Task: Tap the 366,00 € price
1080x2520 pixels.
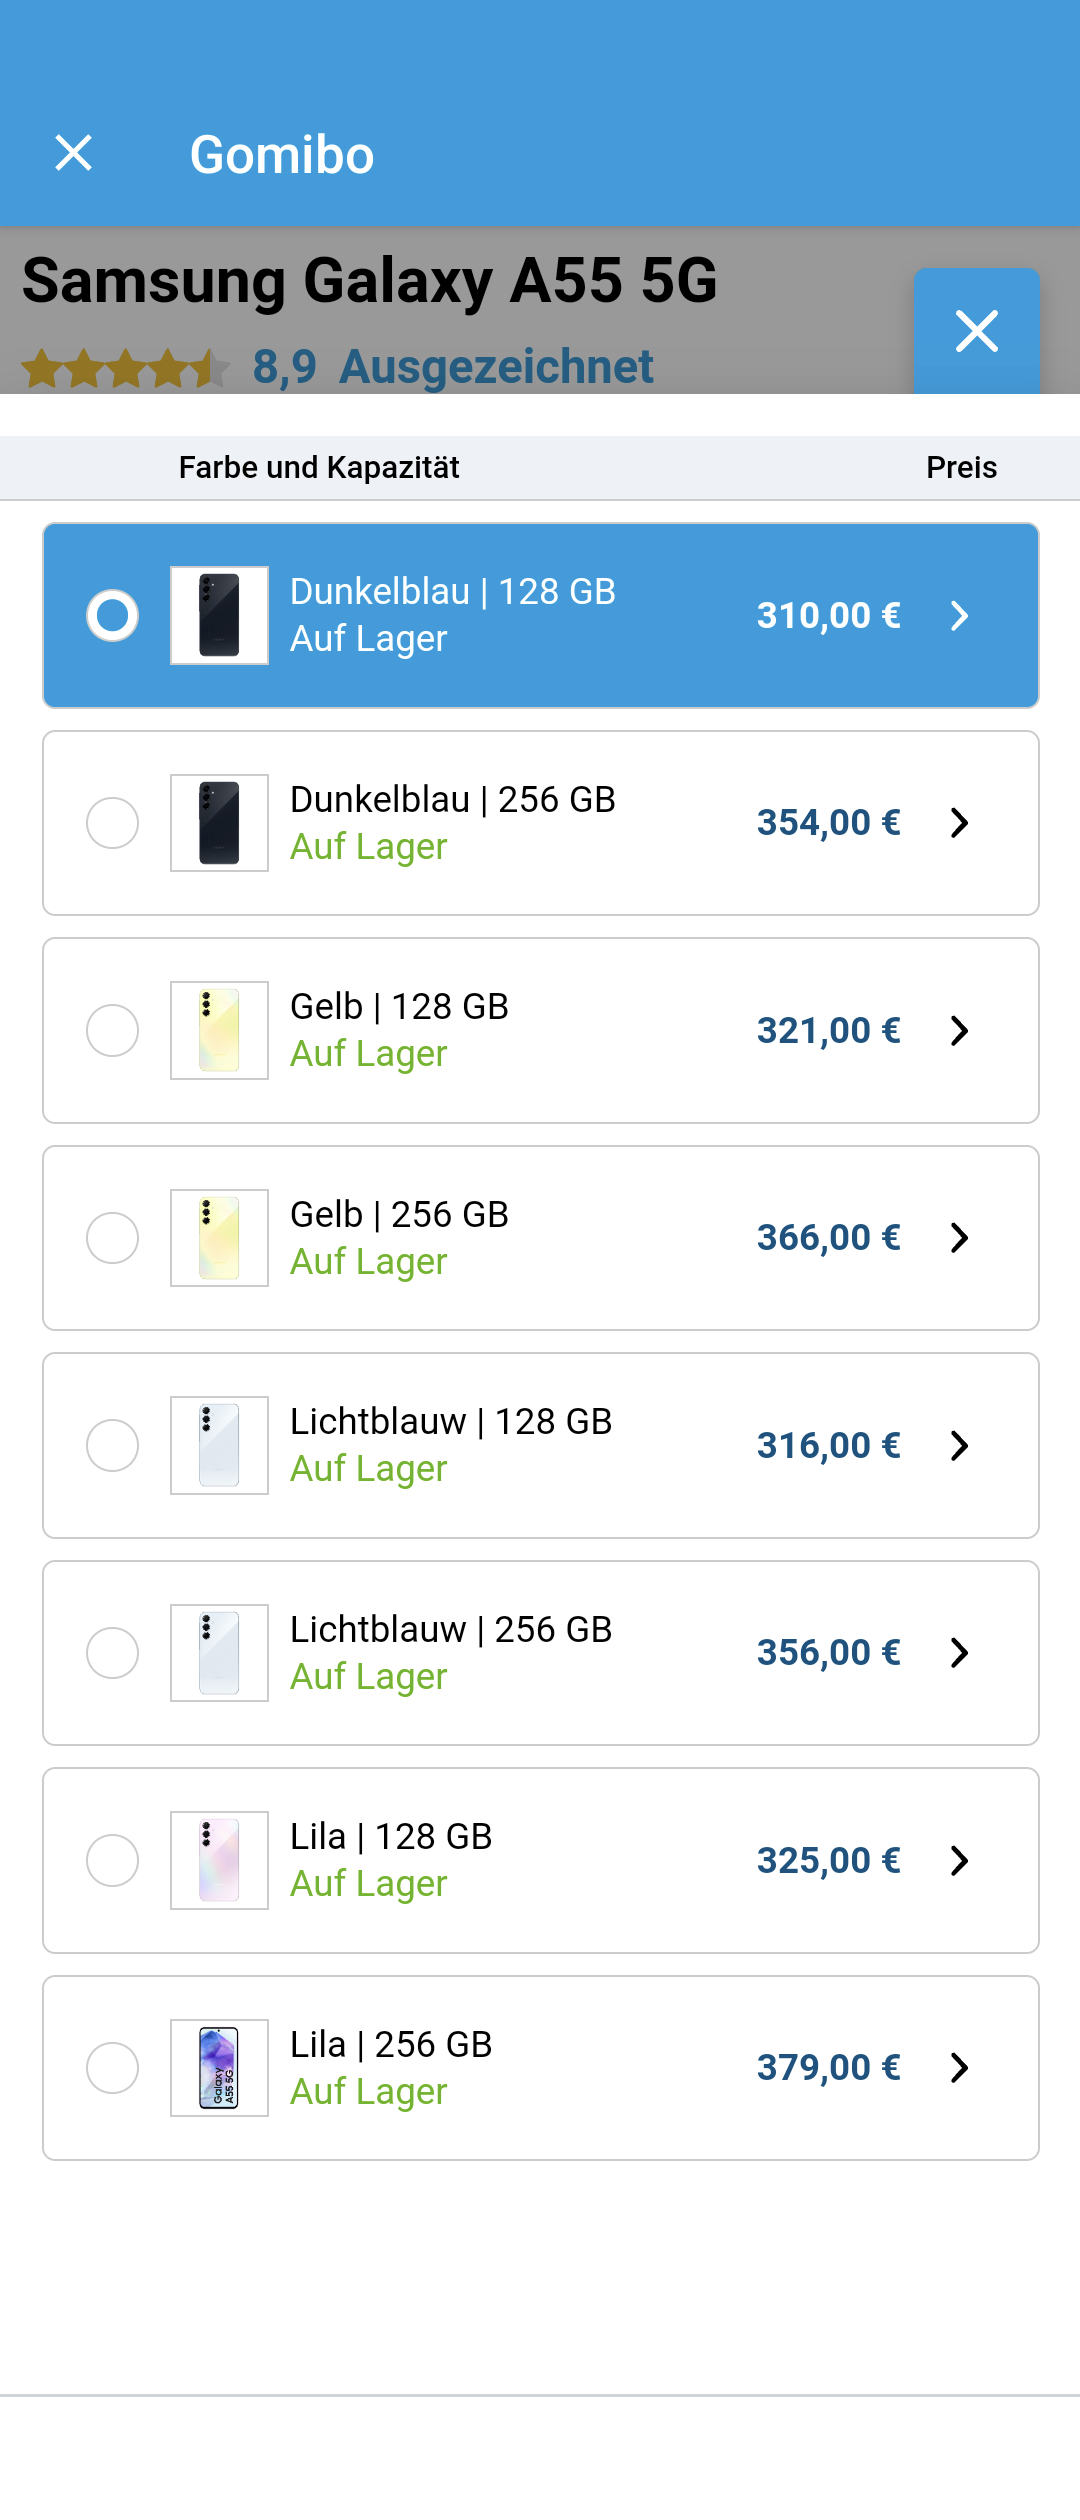Action: tap(828, 1238)
